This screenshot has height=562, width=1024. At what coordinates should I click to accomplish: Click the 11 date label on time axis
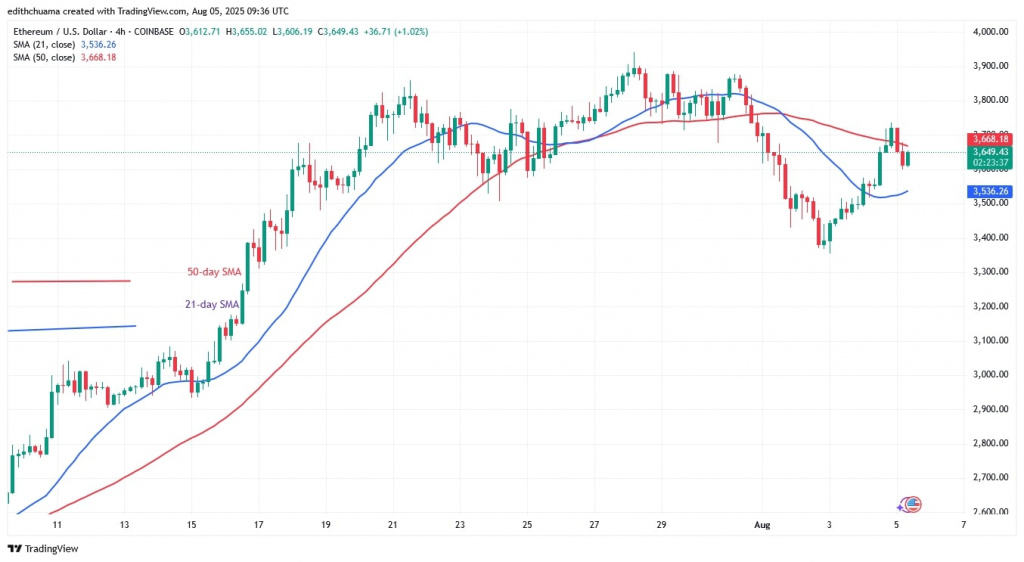coord(56,523)
